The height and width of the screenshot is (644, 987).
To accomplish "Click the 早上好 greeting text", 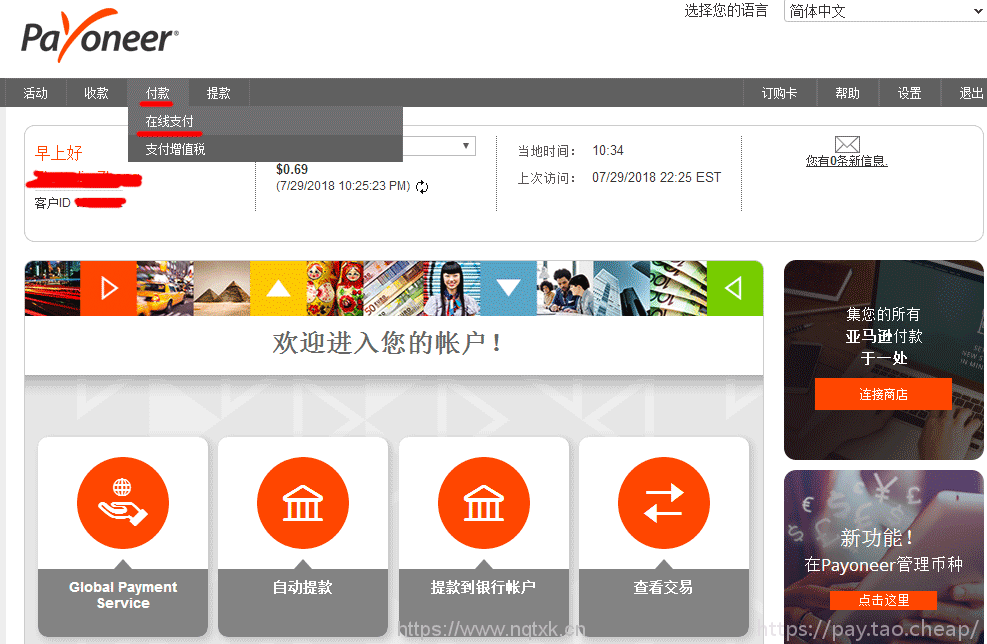I will [x=59, y=152].
